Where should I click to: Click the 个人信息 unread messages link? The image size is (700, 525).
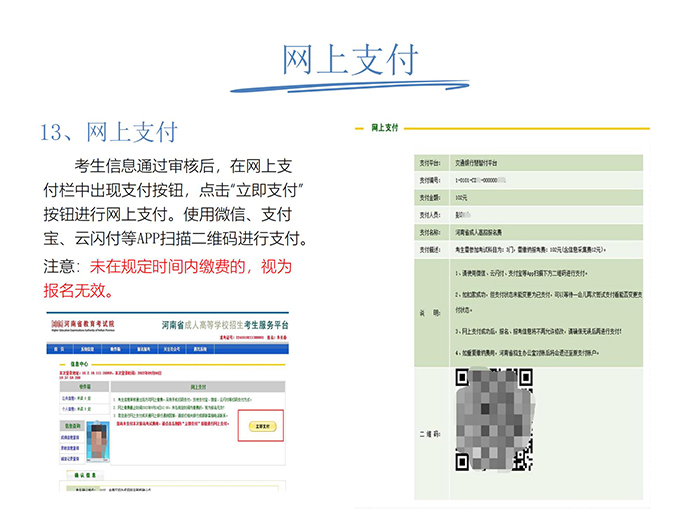[73, 410]
